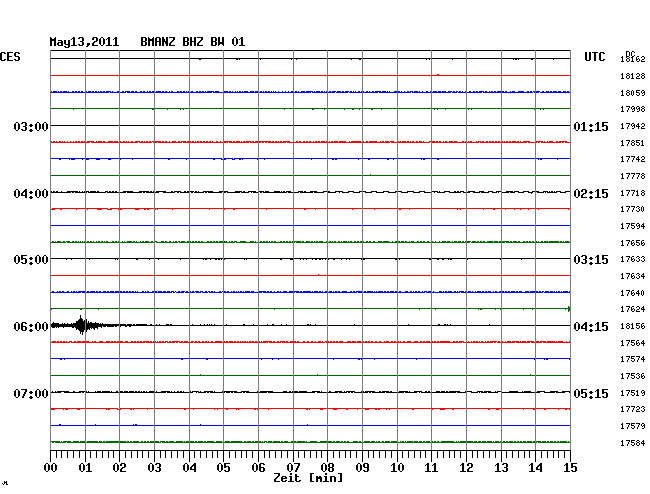
Task: Click the DC value '17742'
Action: (x=633, y=160)
